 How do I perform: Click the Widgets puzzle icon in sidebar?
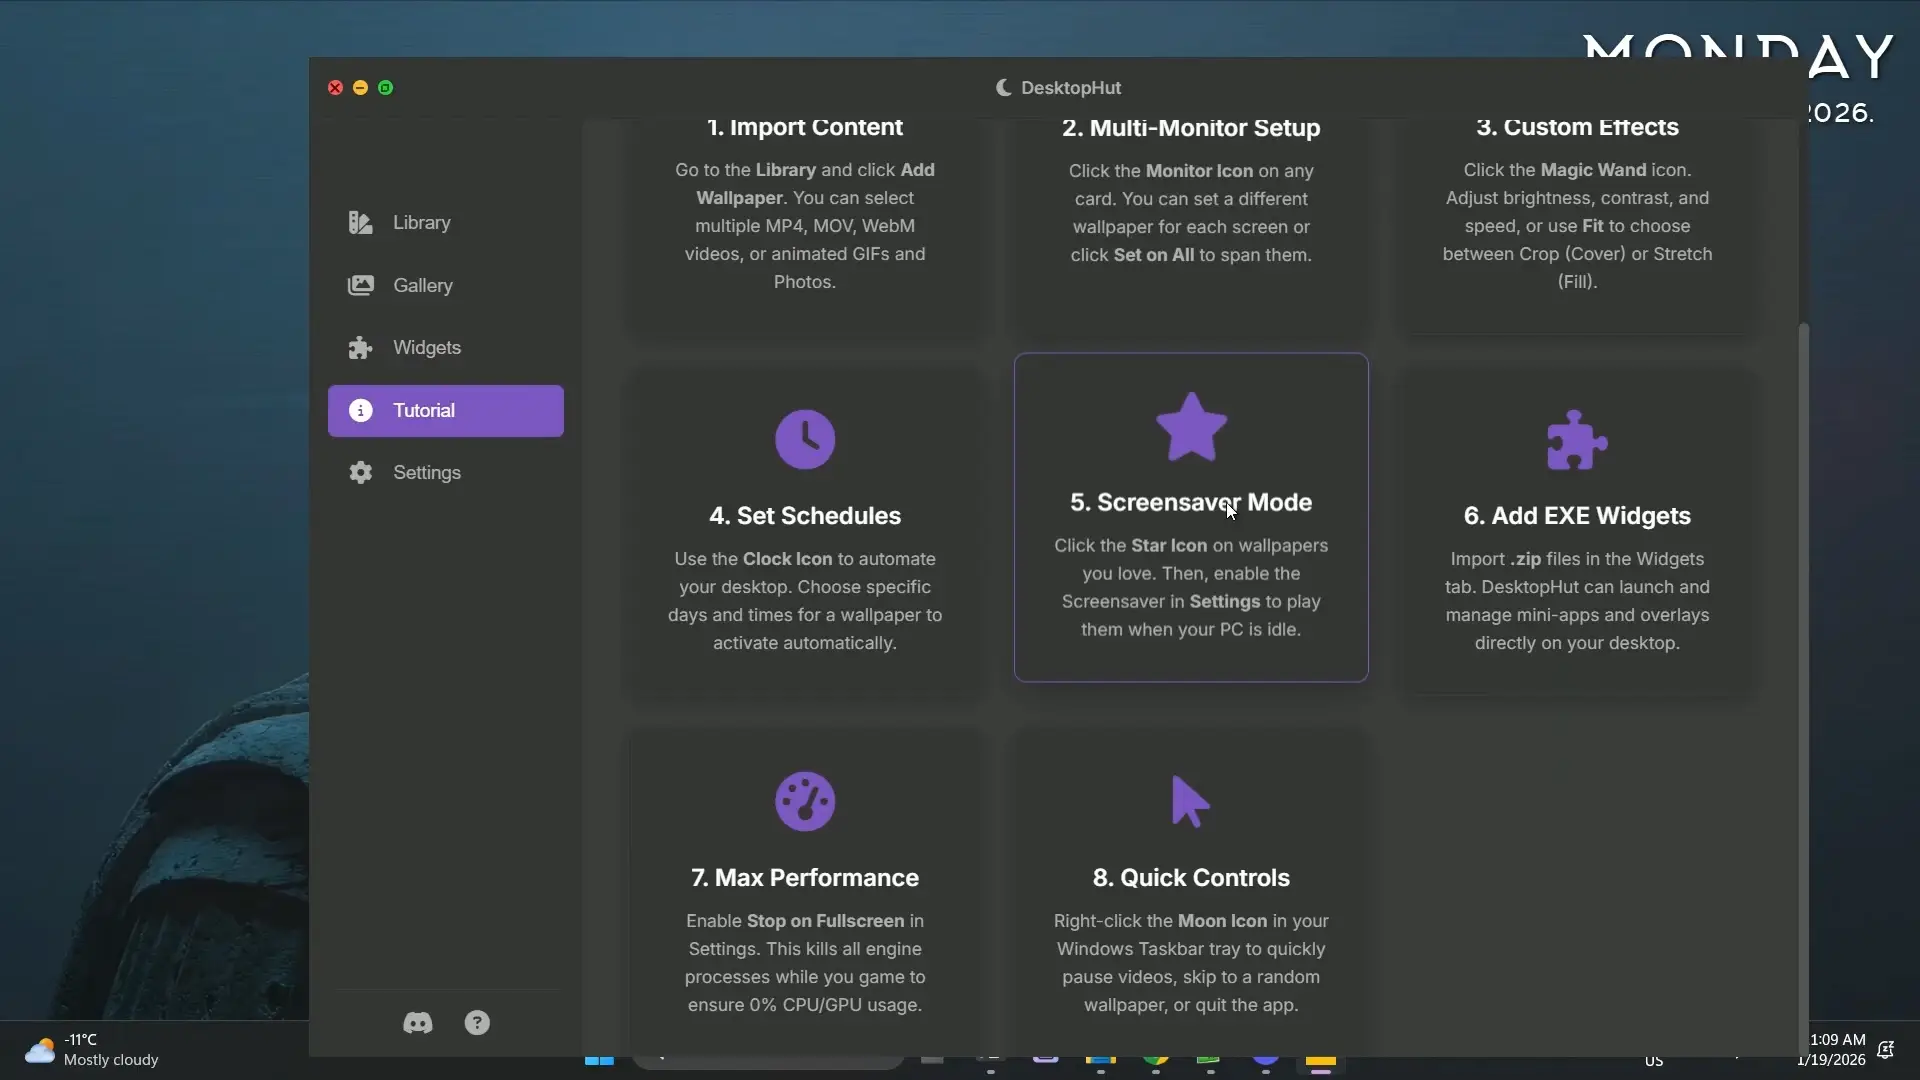360,348
